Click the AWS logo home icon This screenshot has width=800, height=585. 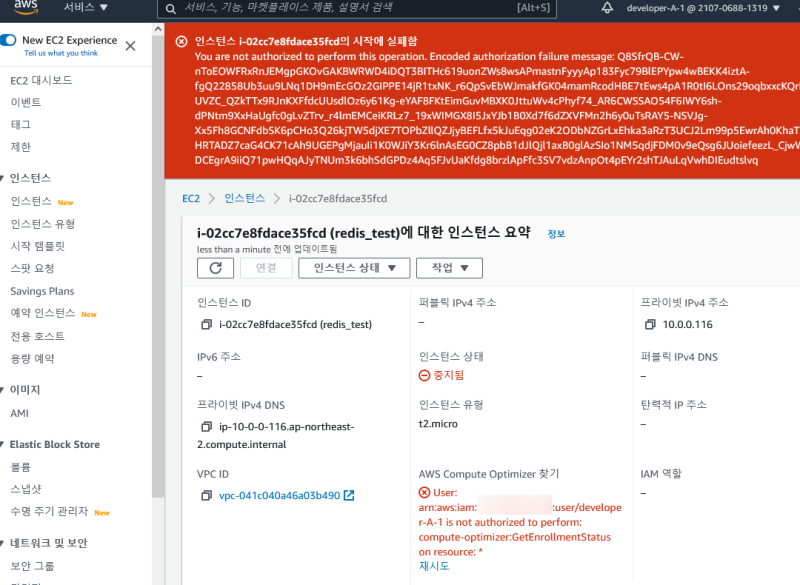coord(26,7)
